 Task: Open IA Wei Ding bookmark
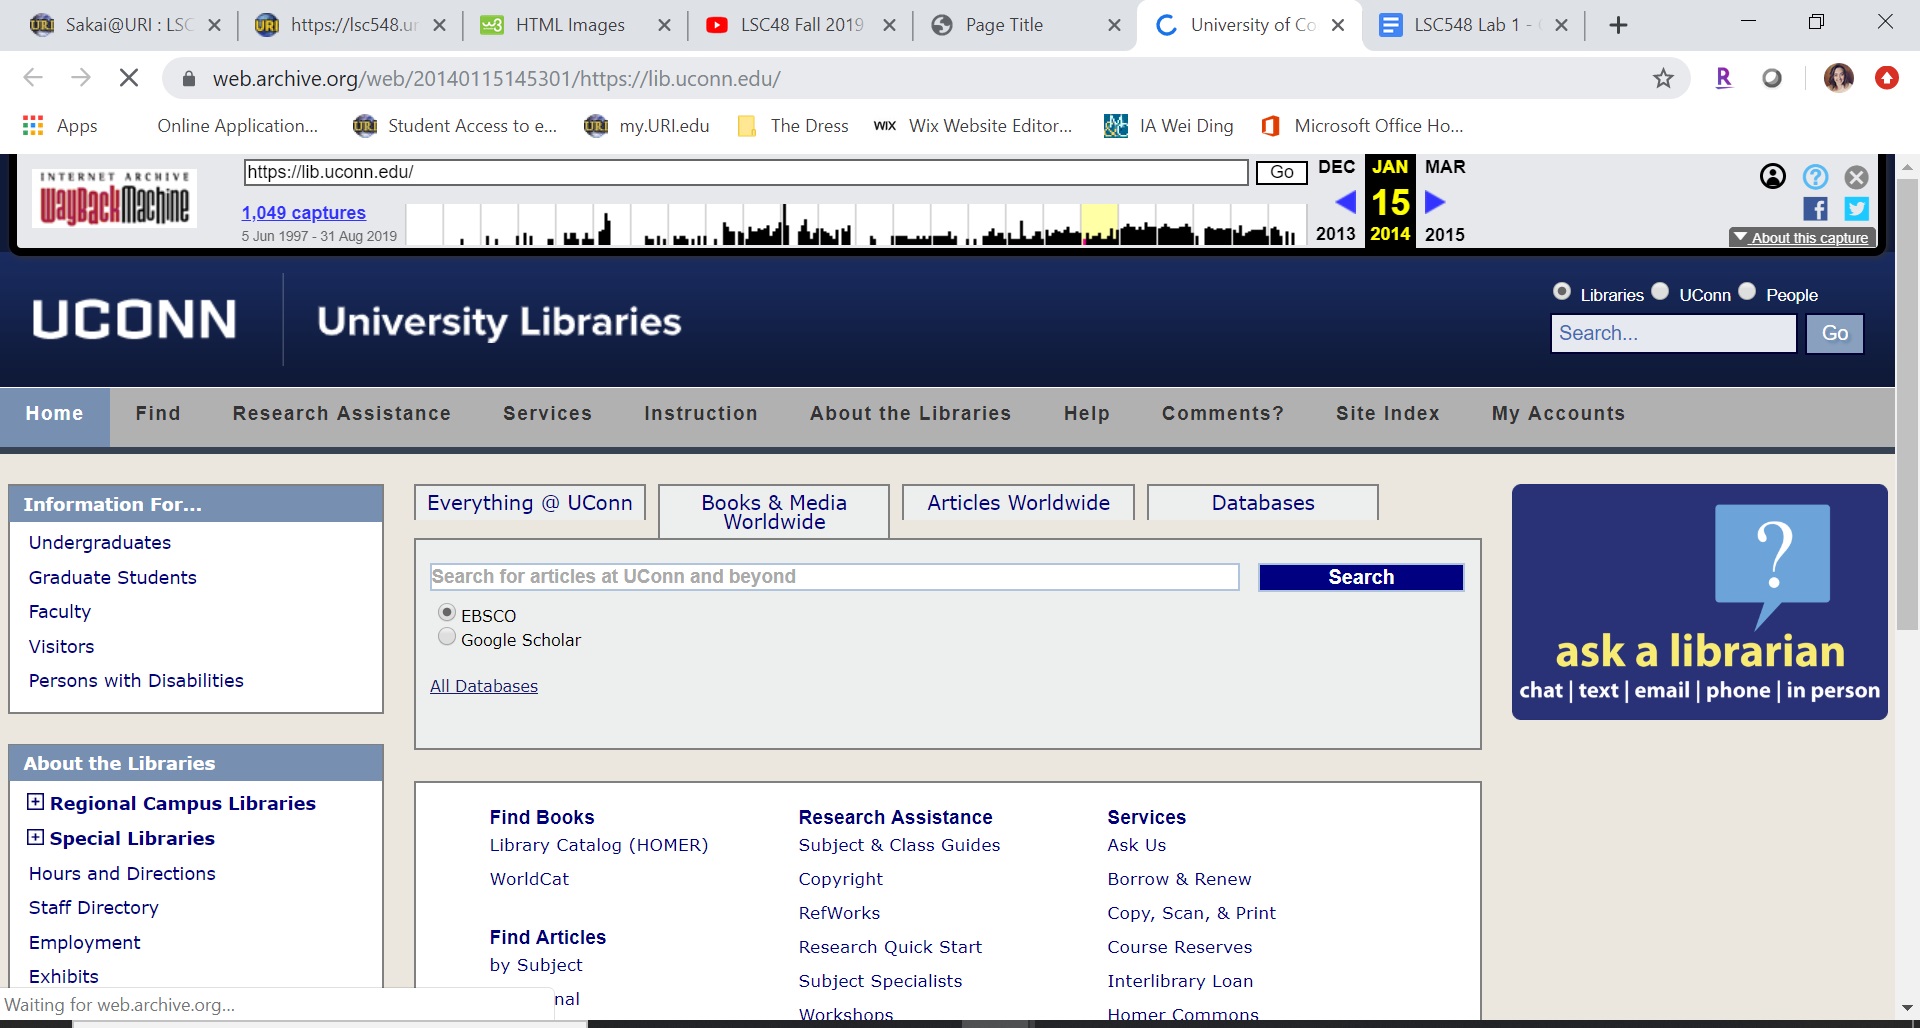point(1169,125)
